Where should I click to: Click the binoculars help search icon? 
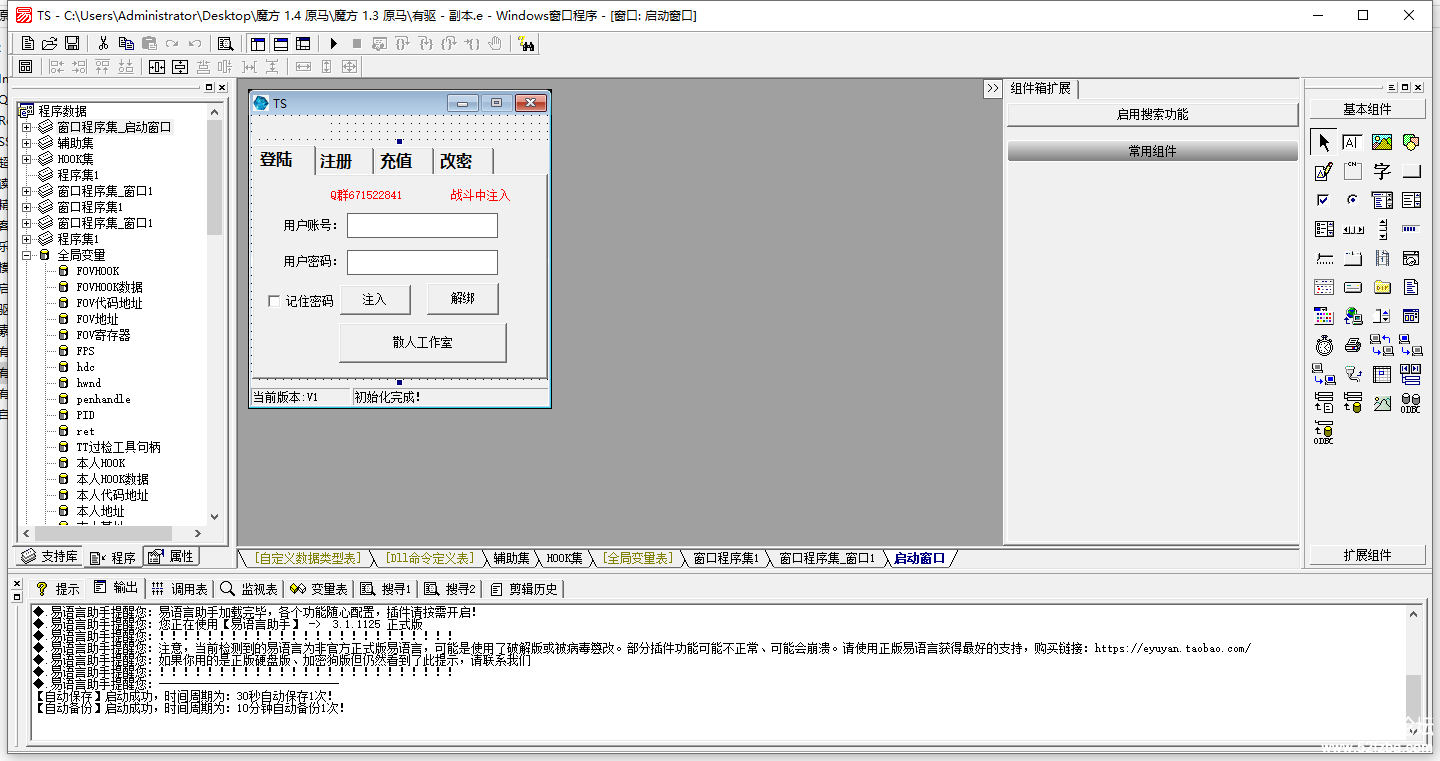pos(527,43)
